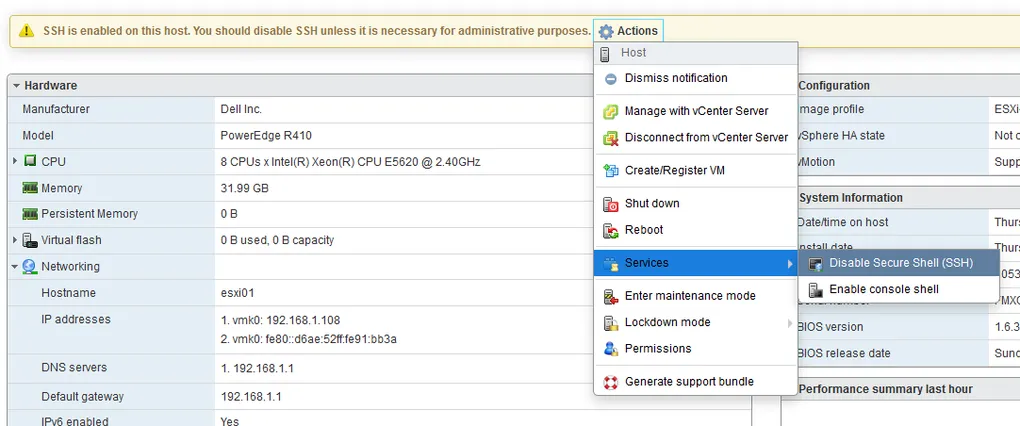Image resolution: width=1020 pixels, height=426 pixels.
Task: Expand the CPU row
Action: [15, 161]
